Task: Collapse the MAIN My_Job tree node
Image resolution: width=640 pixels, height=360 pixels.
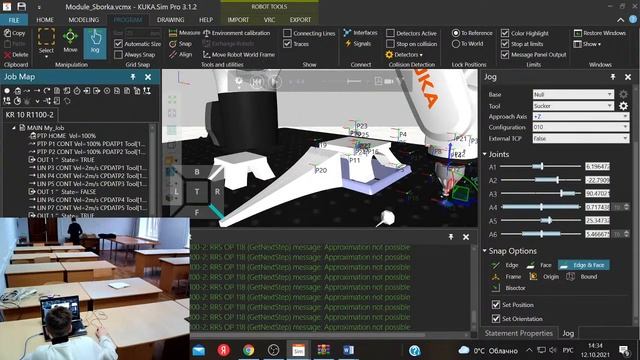Action: click(14, 128)
